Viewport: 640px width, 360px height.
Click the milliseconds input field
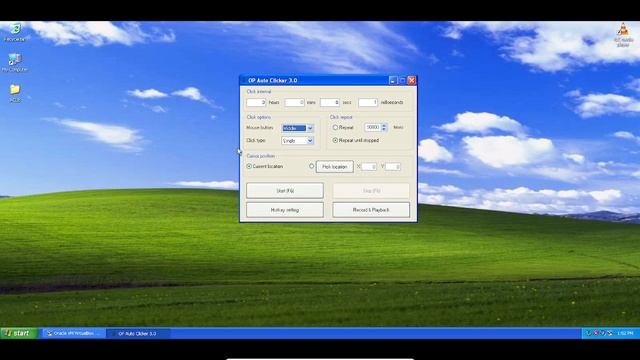[368, 102]
